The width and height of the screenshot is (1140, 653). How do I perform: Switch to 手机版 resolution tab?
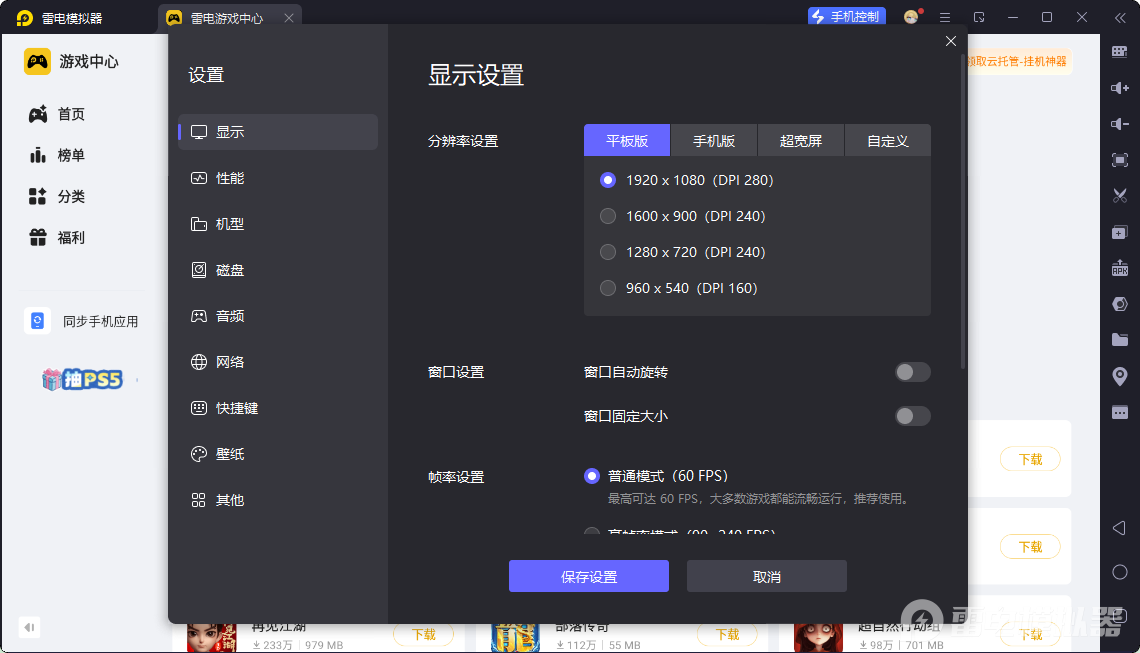coord(714,140)
